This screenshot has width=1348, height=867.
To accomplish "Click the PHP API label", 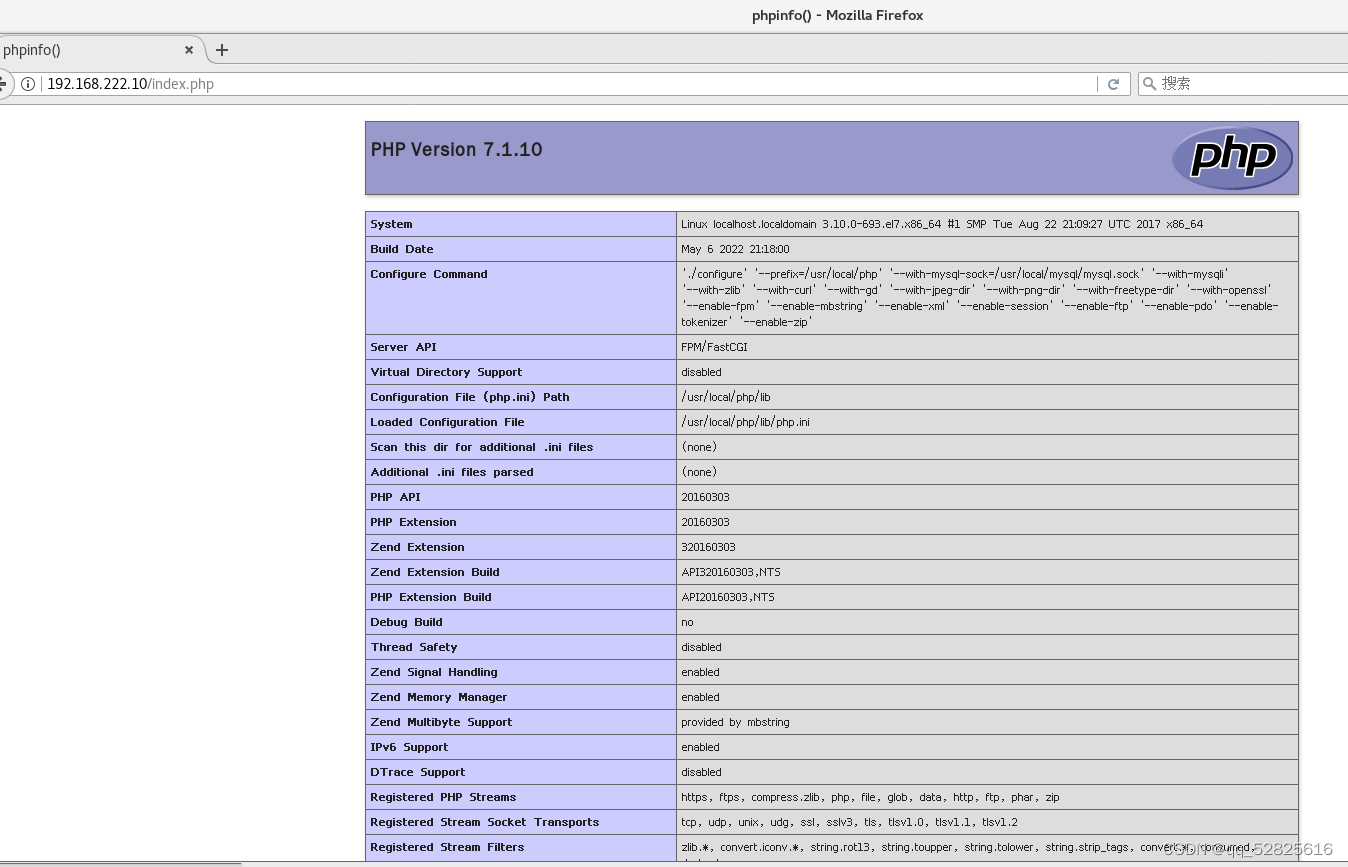I will pos(395,497).
